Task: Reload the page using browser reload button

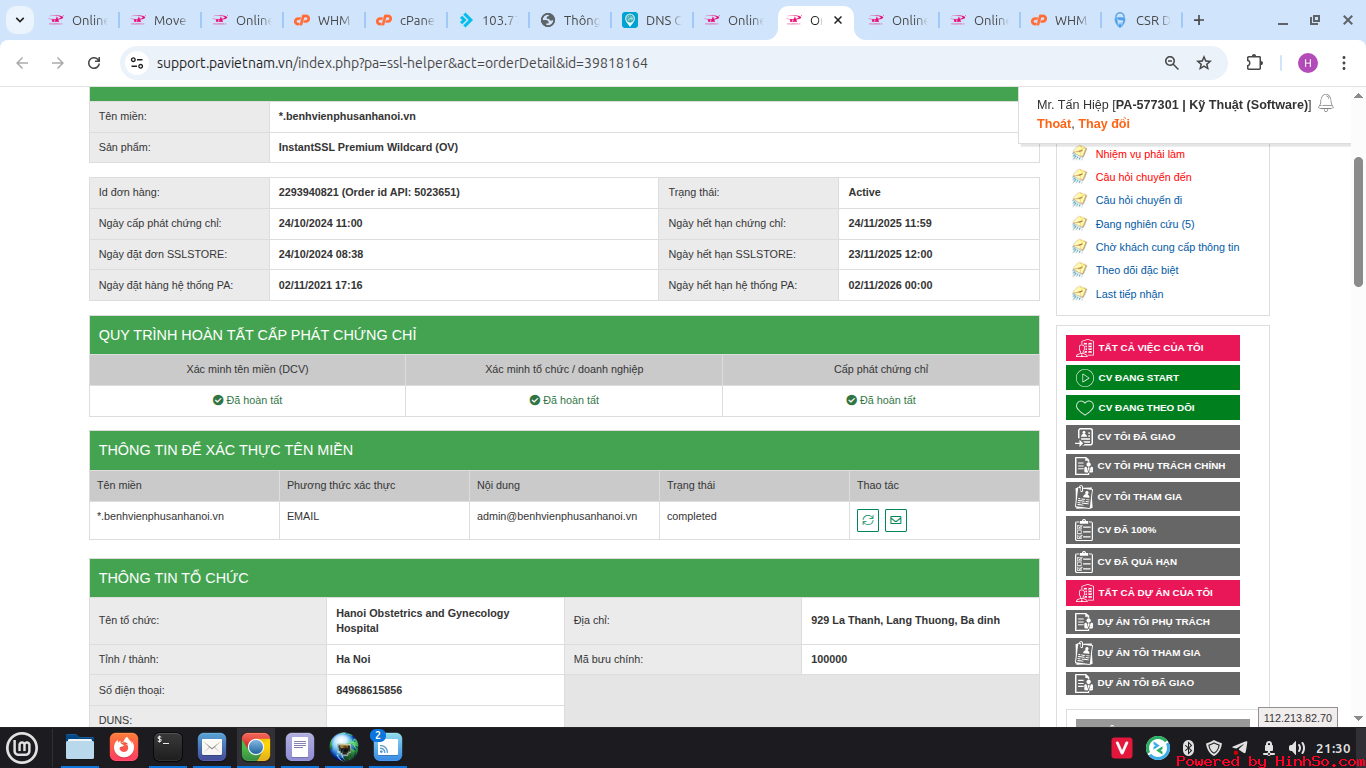Action: pyautogui.click(x=94, y=63)
